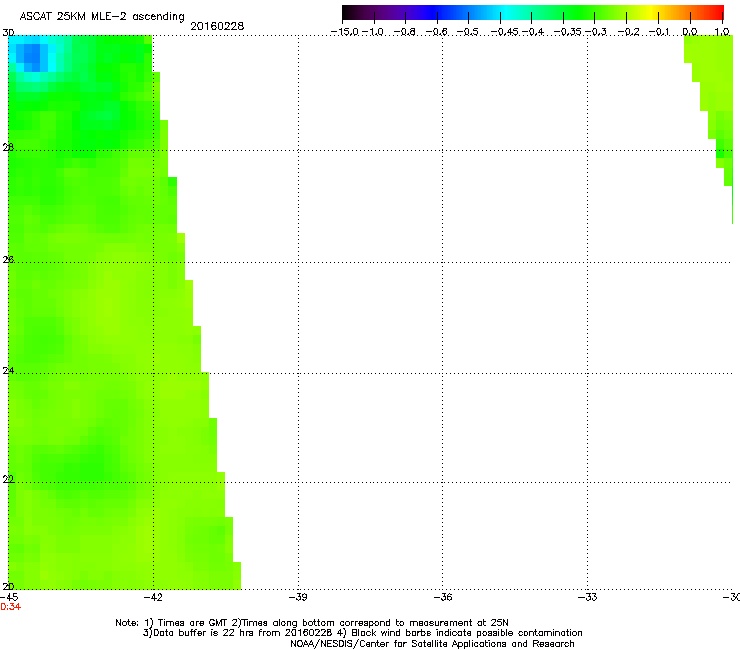Click the color bar label -15.0
Viewport: 740px width, 650px height.
345,32
